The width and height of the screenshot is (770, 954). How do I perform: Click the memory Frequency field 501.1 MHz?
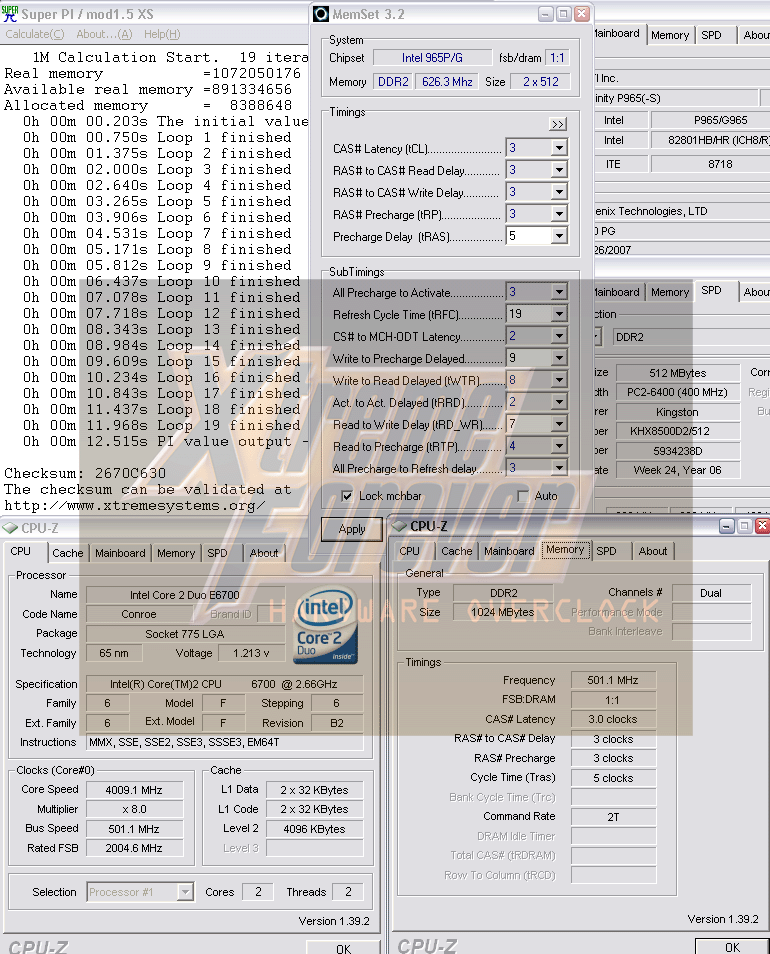(x=613, y=680)
